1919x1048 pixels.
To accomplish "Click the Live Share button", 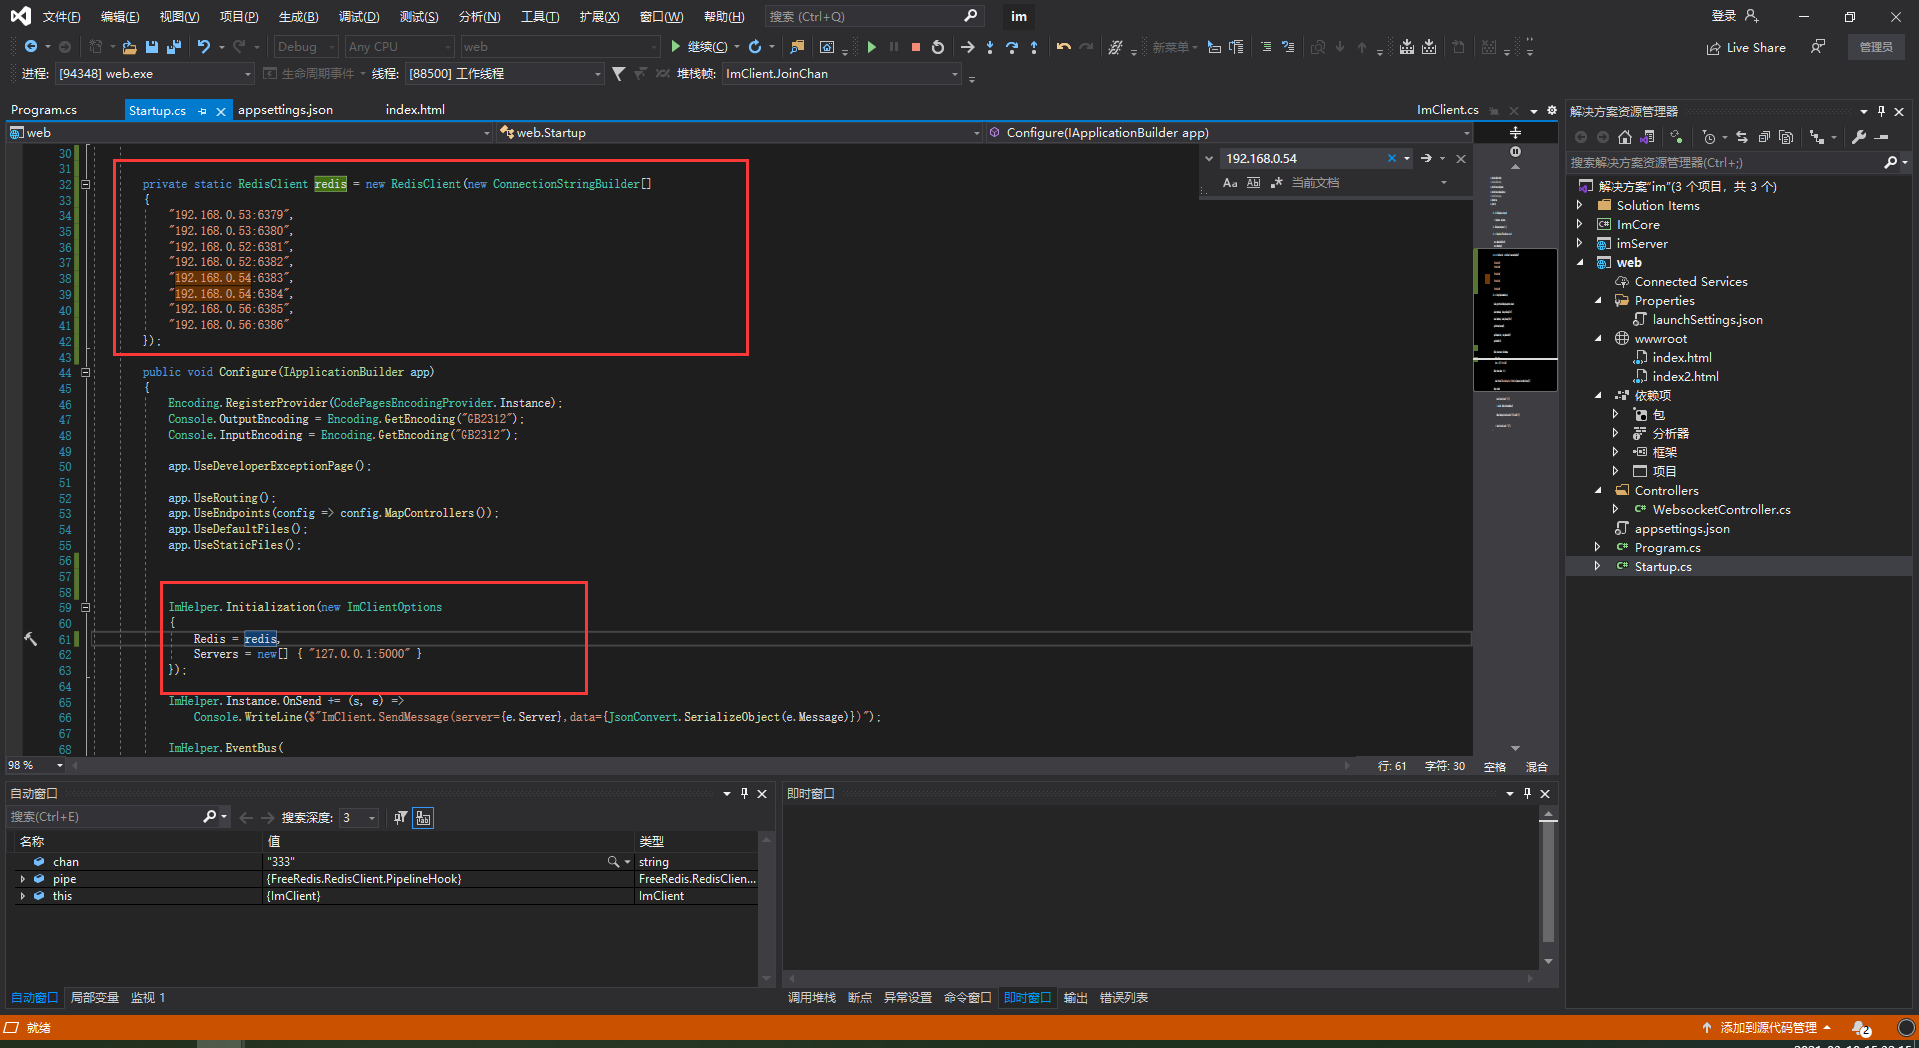I will 1746,47.
